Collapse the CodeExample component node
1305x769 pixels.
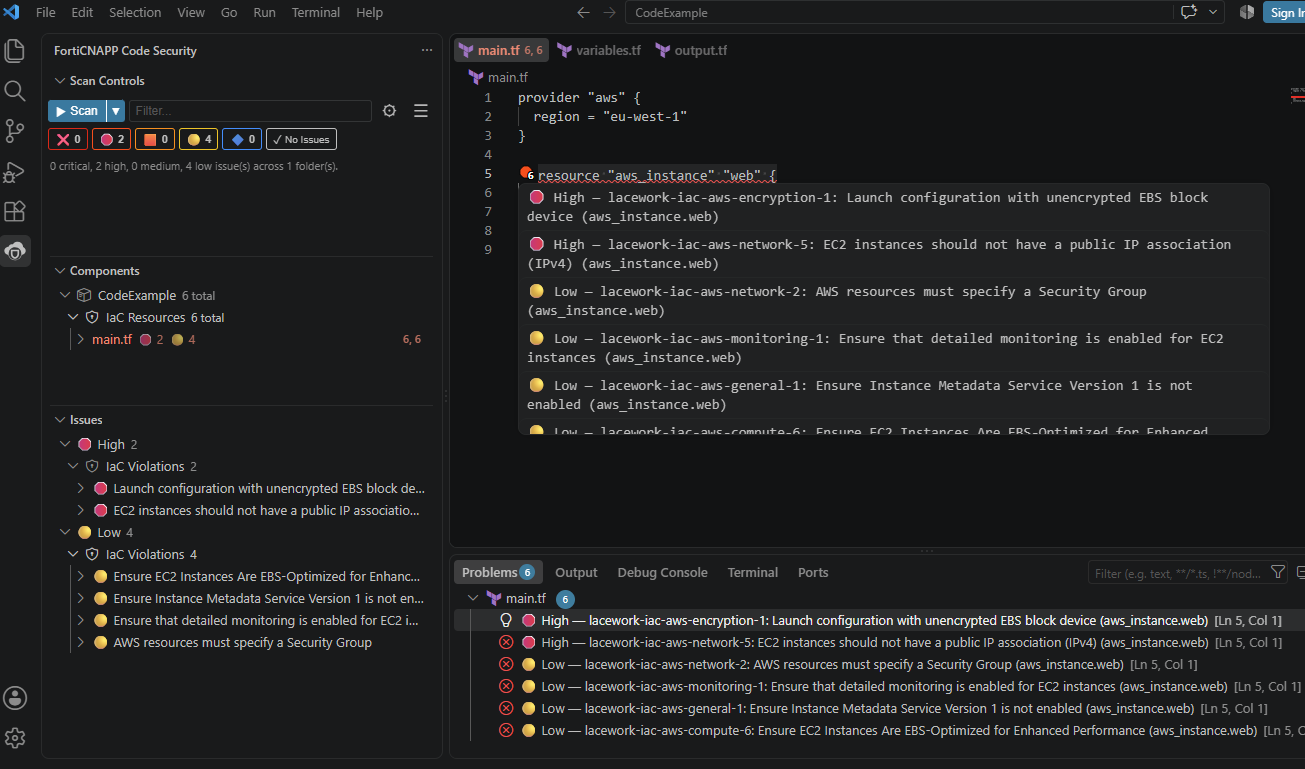[66, 296]
